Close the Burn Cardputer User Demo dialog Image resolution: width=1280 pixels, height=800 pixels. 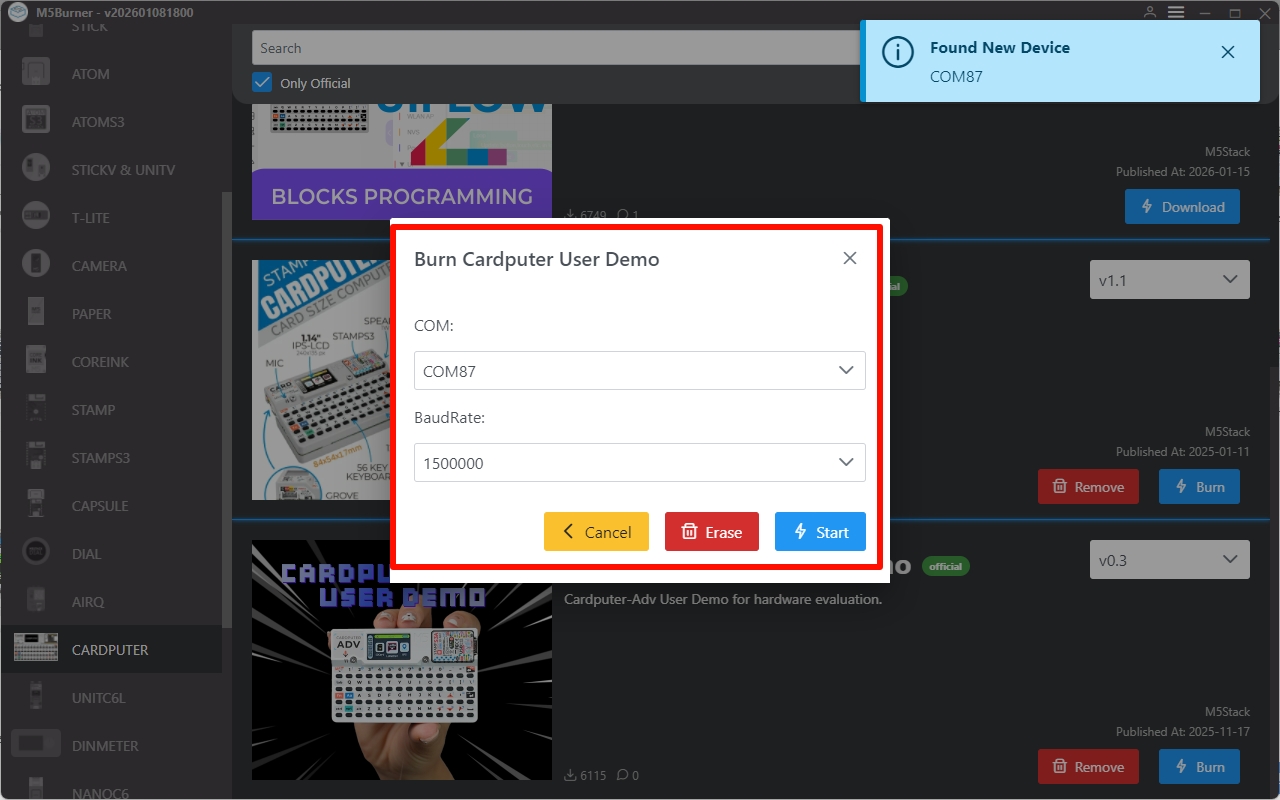(850, 258)
